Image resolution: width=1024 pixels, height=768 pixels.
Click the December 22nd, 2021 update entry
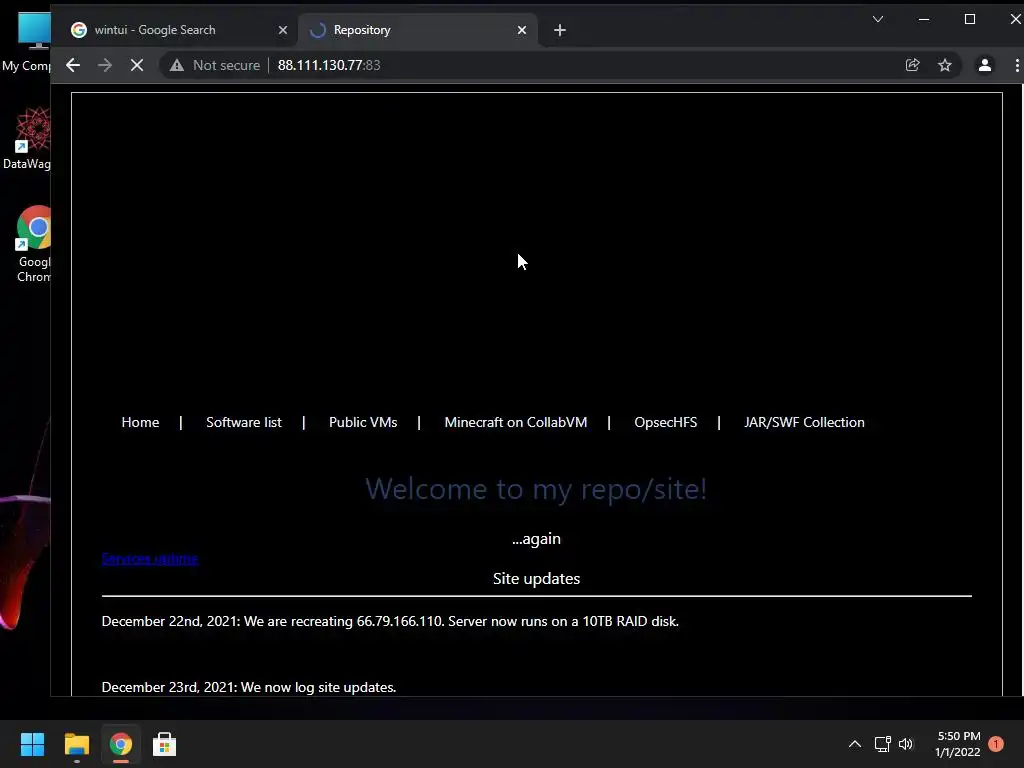390,621
